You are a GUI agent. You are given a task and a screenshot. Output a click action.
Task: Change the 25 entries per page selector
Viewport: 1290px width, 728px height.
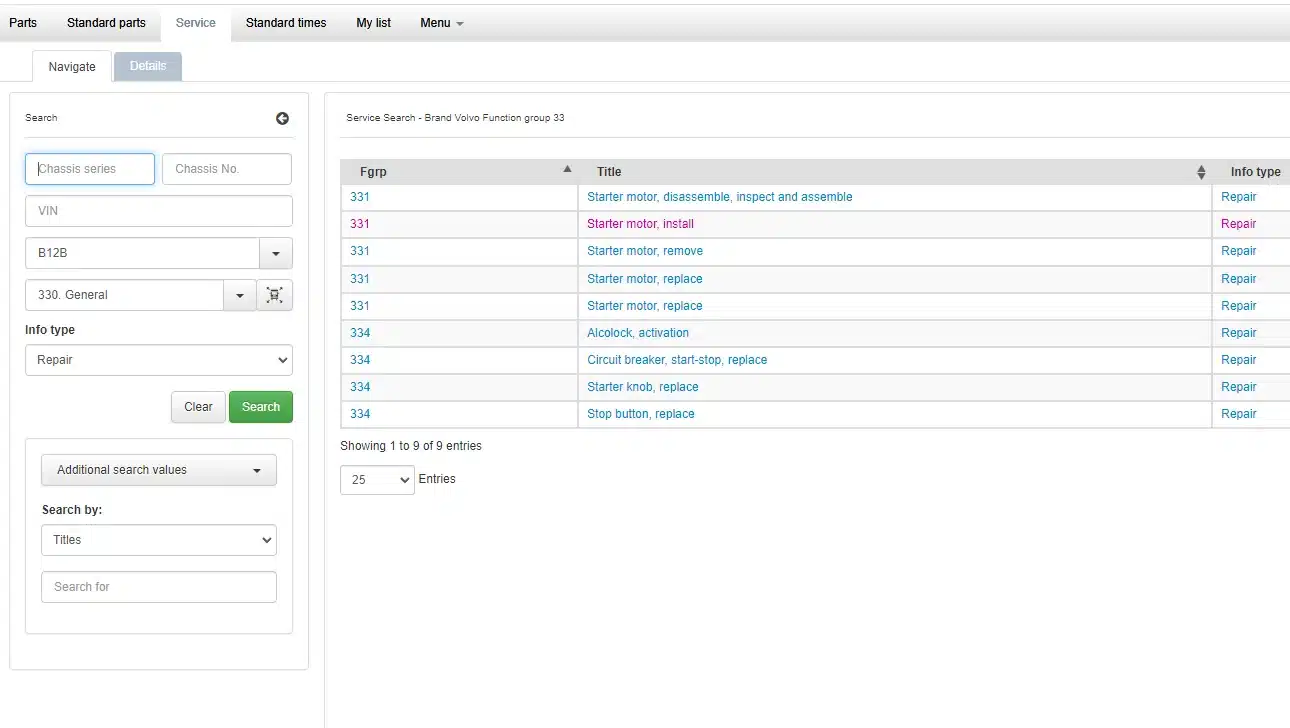coord(377,480)
